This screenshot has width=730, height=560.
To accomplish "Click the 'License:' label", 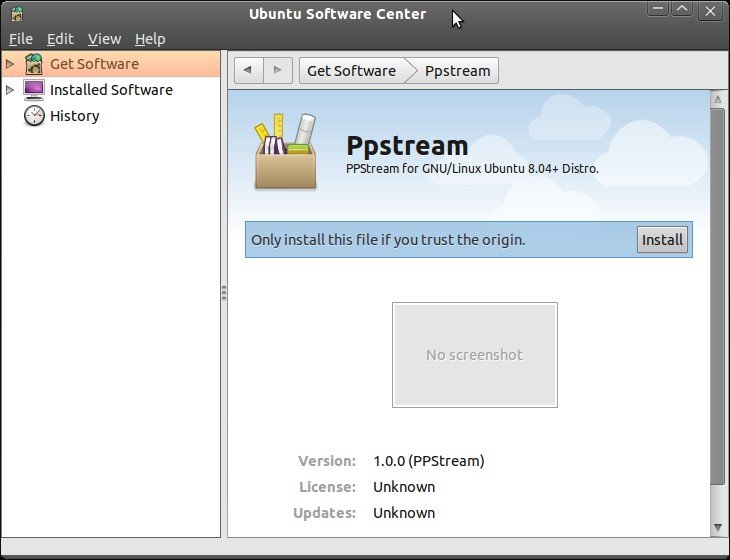I will click(x=327, y=487).
